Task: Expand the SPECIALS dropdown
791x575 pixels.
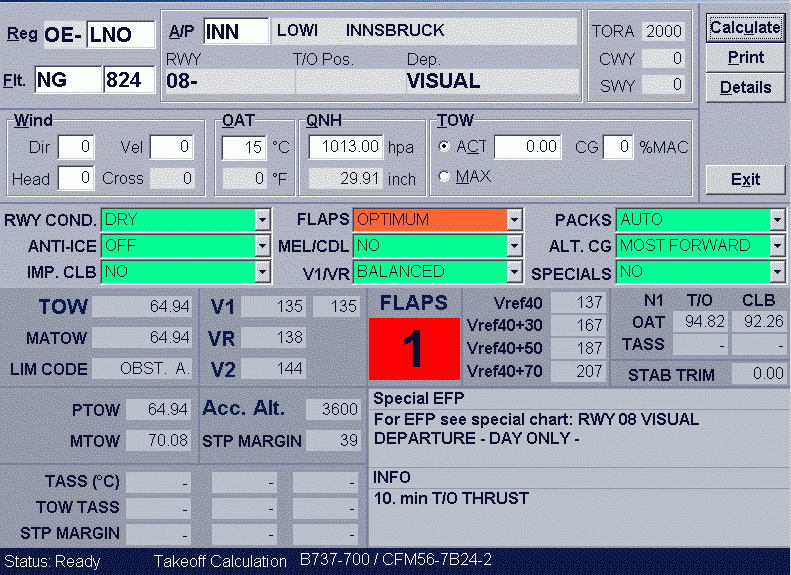Action: click(x=777, y=272)
